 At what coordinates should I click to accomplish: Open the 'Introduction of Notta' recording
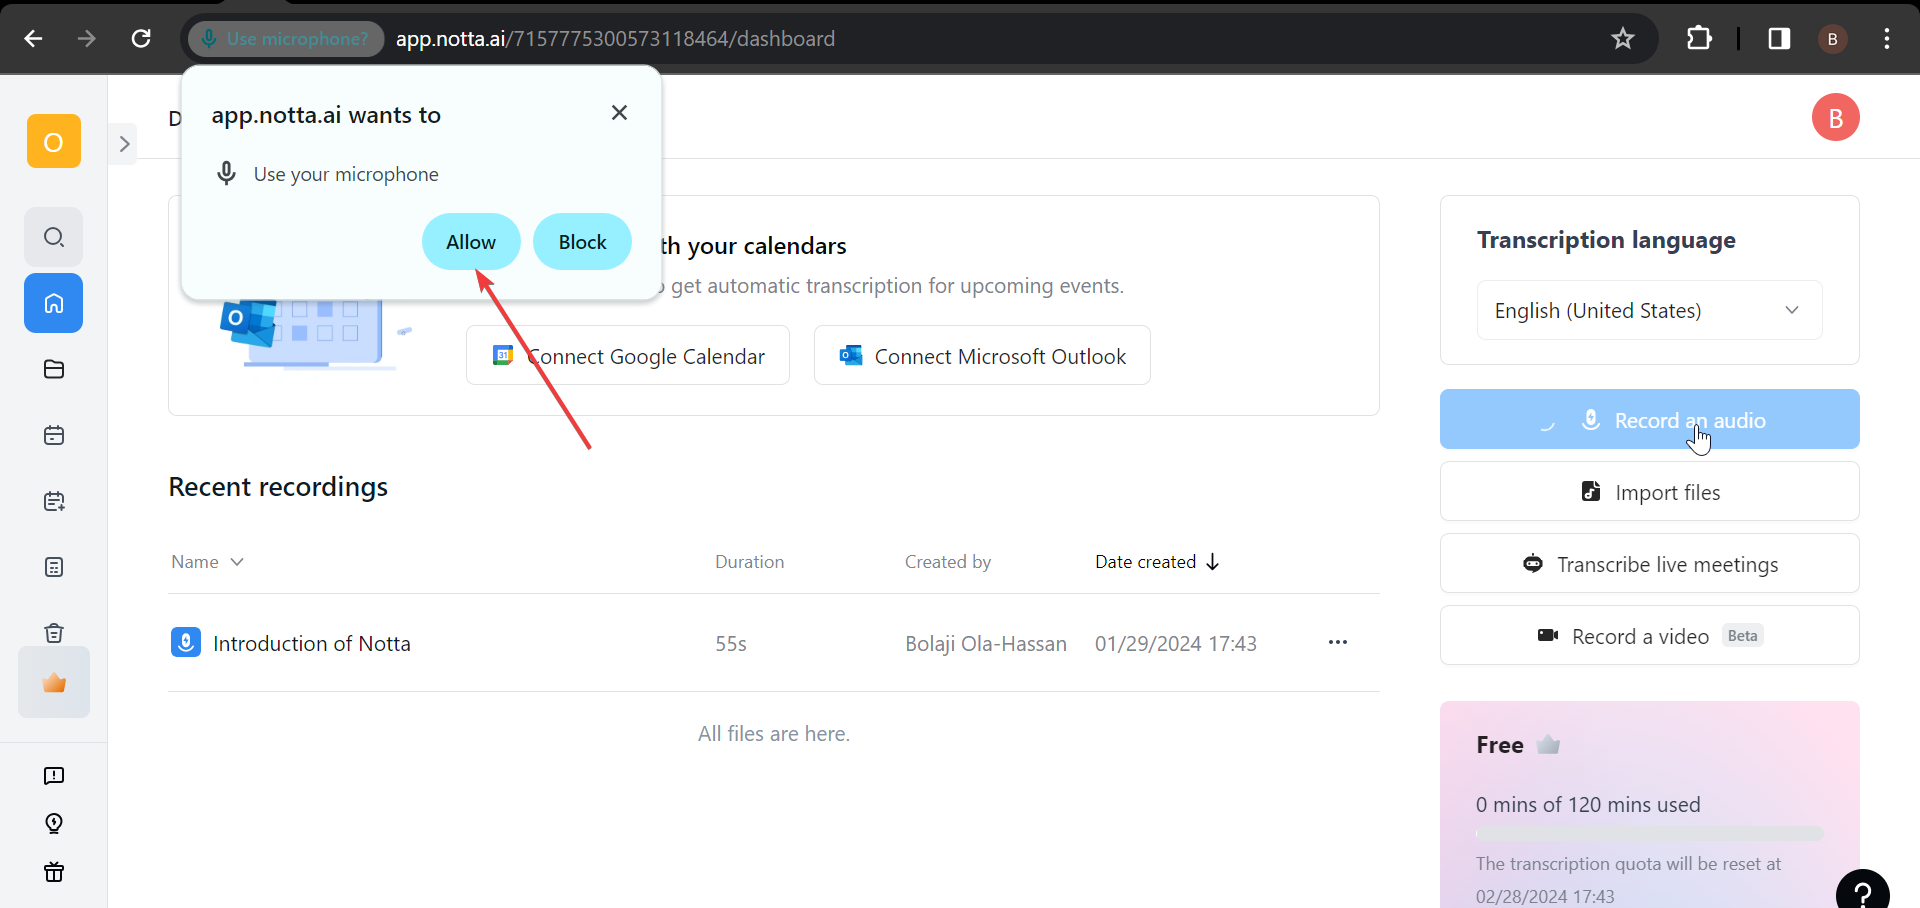click(x=312, y=643)
